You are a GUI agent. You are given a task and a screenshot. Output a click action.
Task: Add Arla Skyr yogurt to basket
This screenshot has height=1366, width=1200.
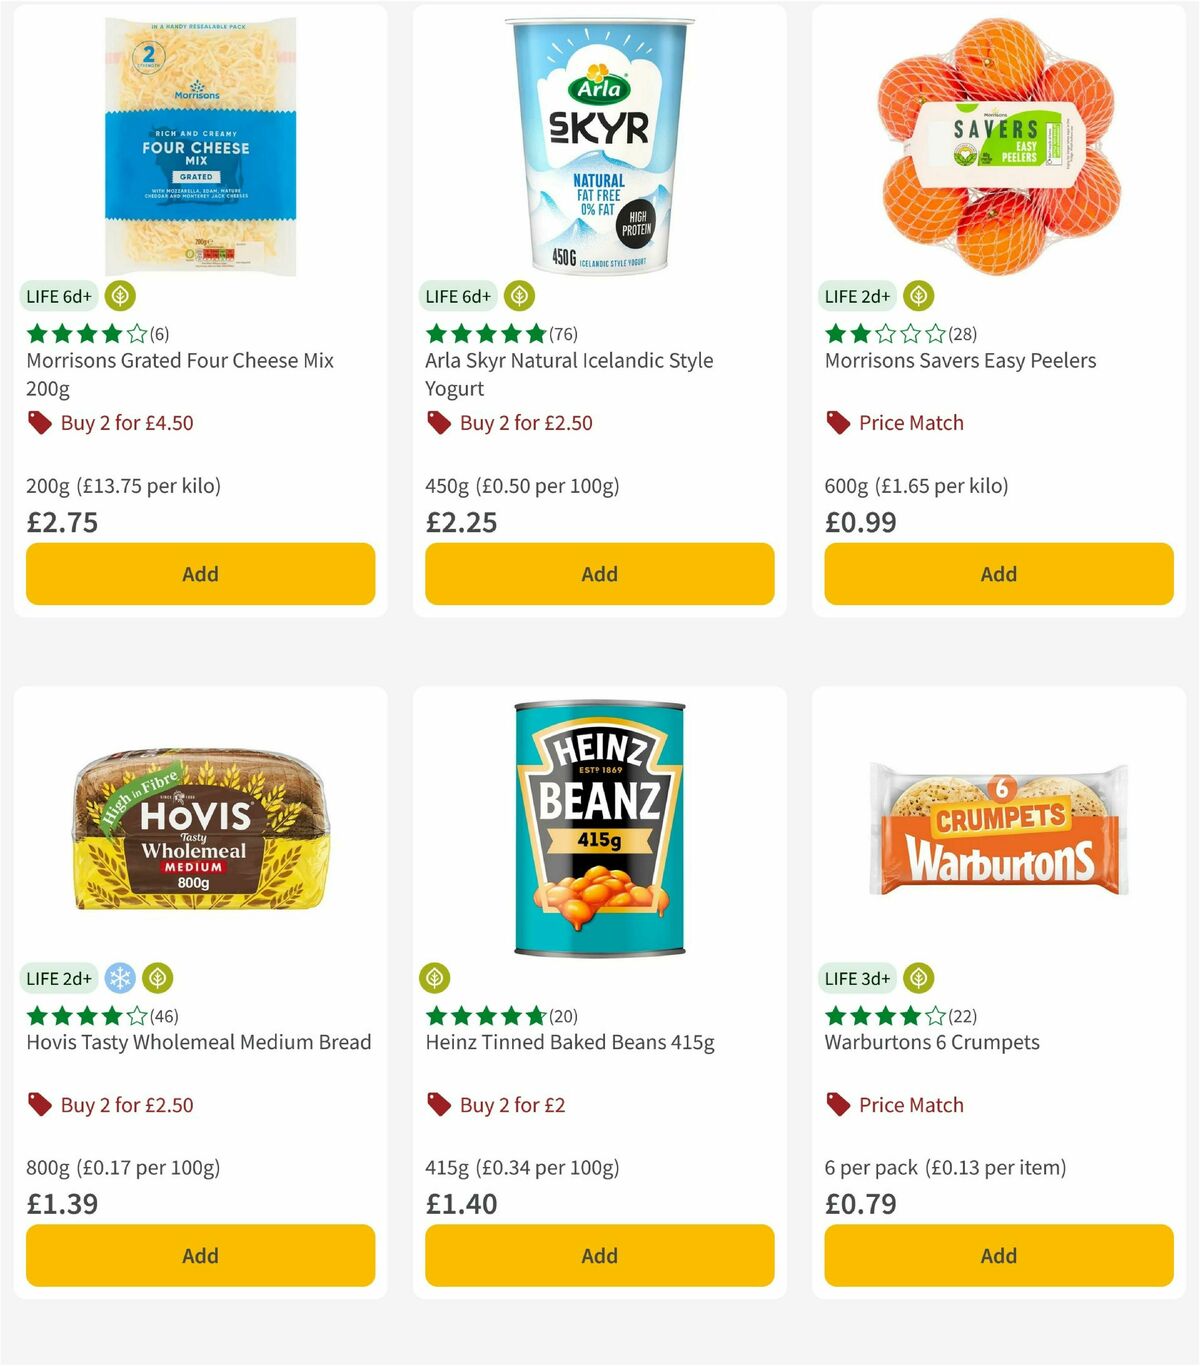[x=598, y=574]
